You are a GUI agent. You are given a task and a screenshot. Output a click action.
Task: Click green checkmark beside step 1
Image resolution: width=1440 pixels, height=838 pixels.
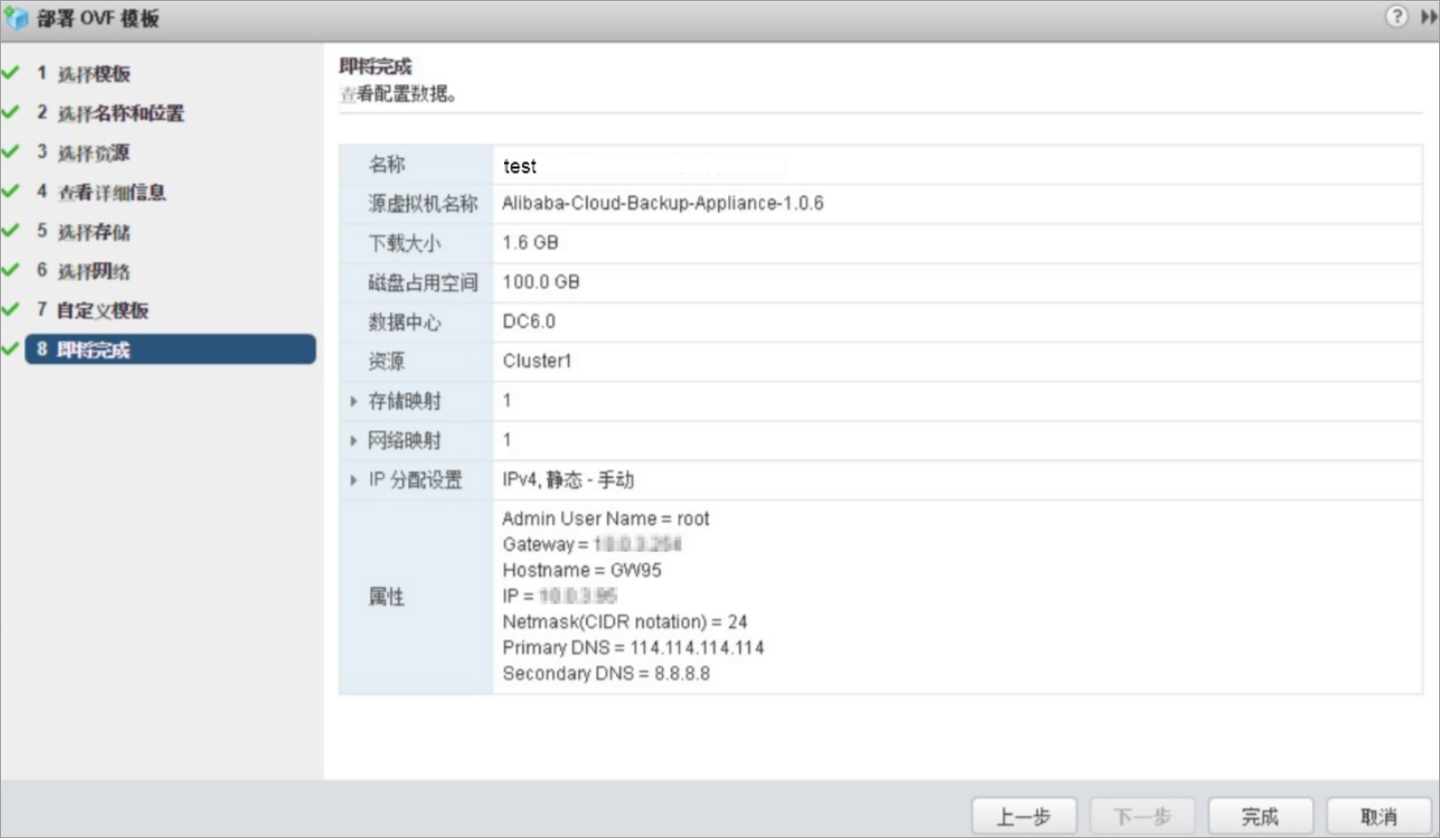click(11, 73)
